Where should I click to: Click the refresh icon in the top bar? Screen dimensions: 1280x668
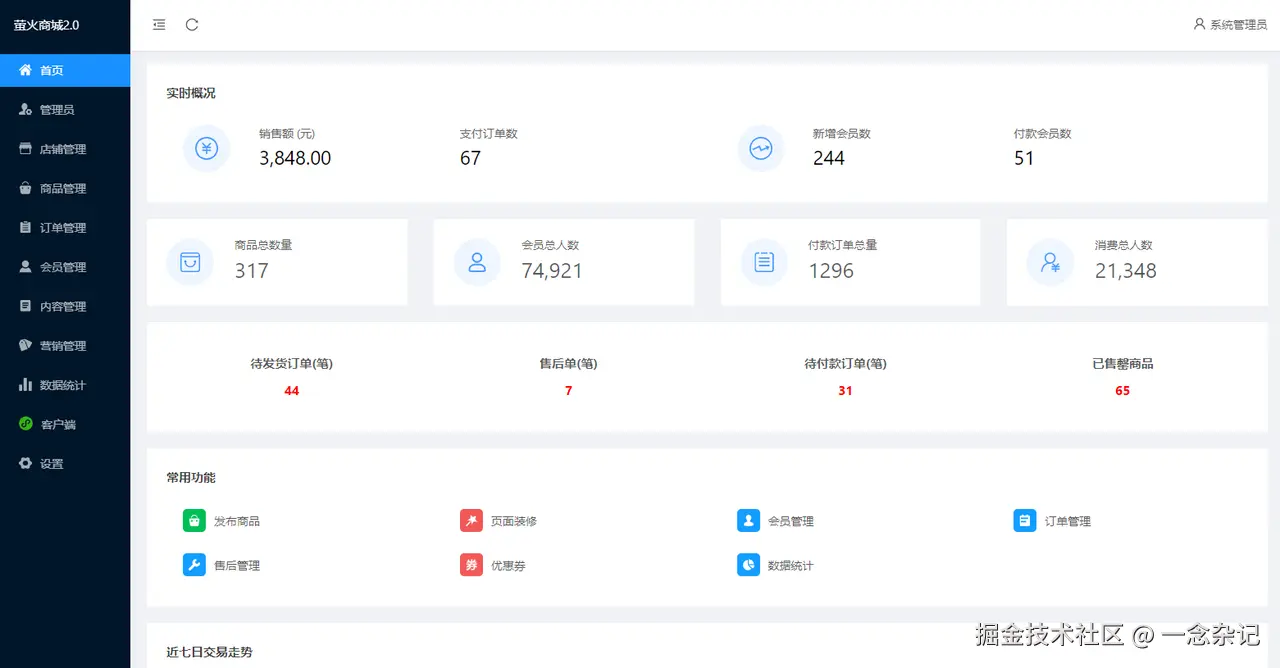(192, 25)
